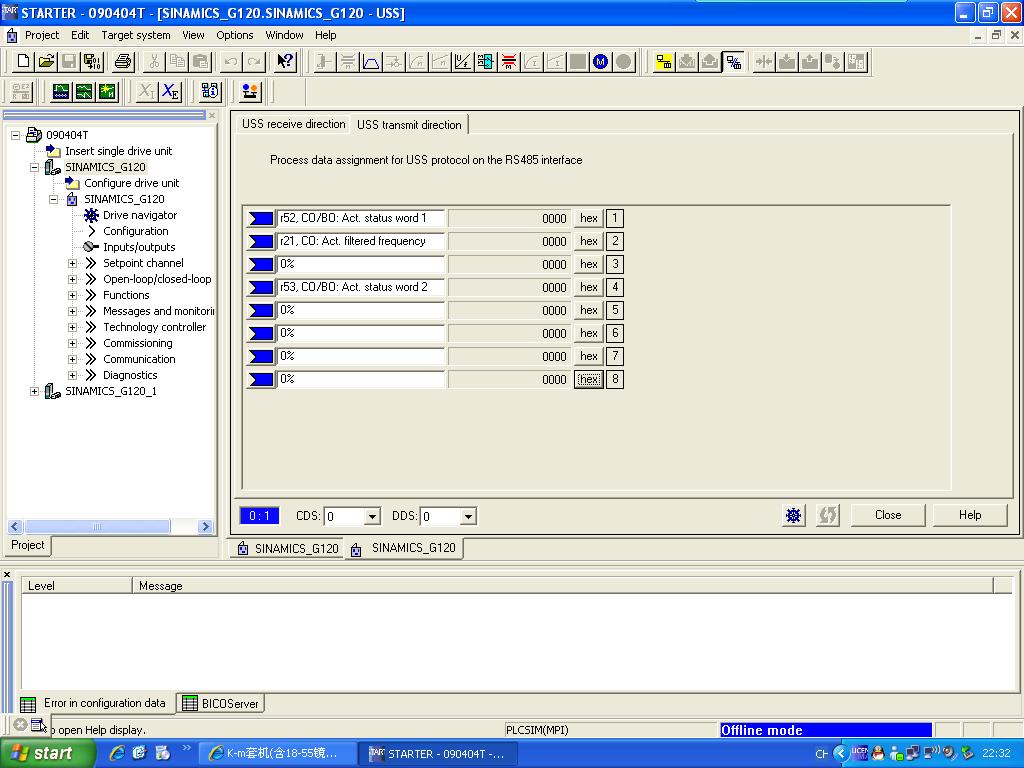This screenshot has width=1024, height=768.
Task: Open the U/f characteristic toolbar icon
Action: click(x=462, y=62)
